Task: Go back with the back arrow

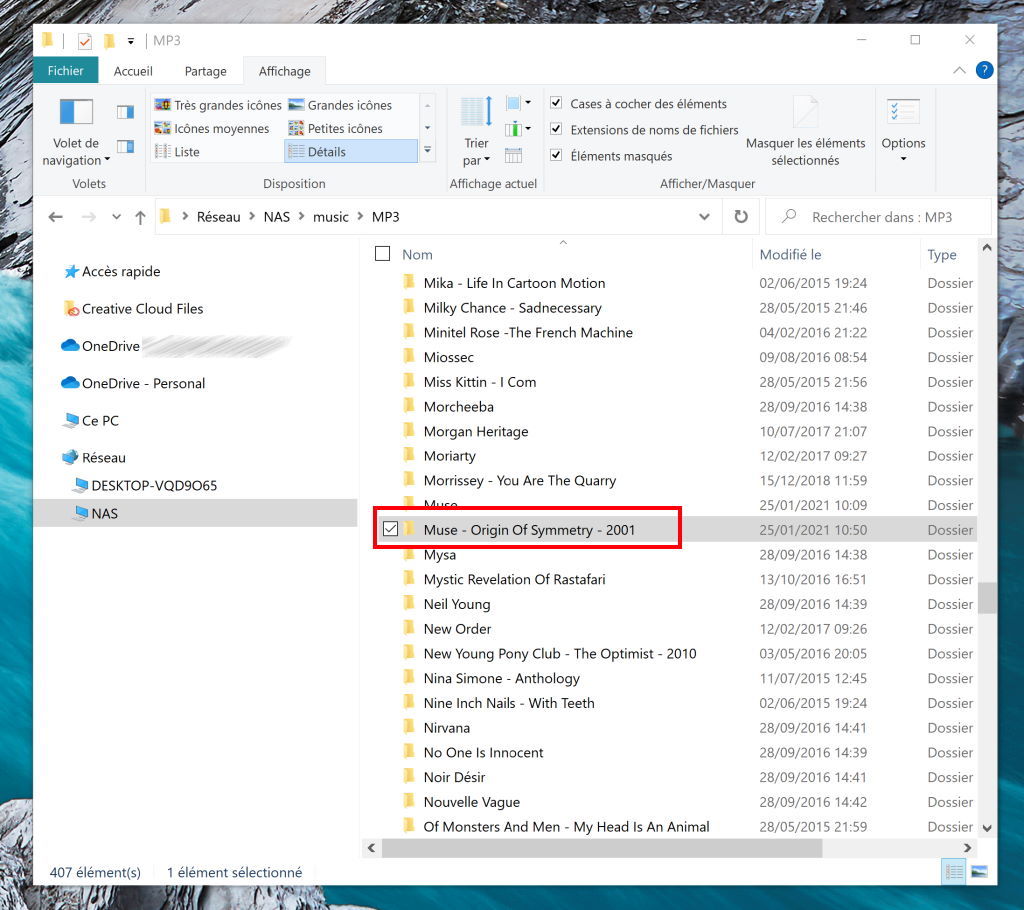Action: point(56,217)
